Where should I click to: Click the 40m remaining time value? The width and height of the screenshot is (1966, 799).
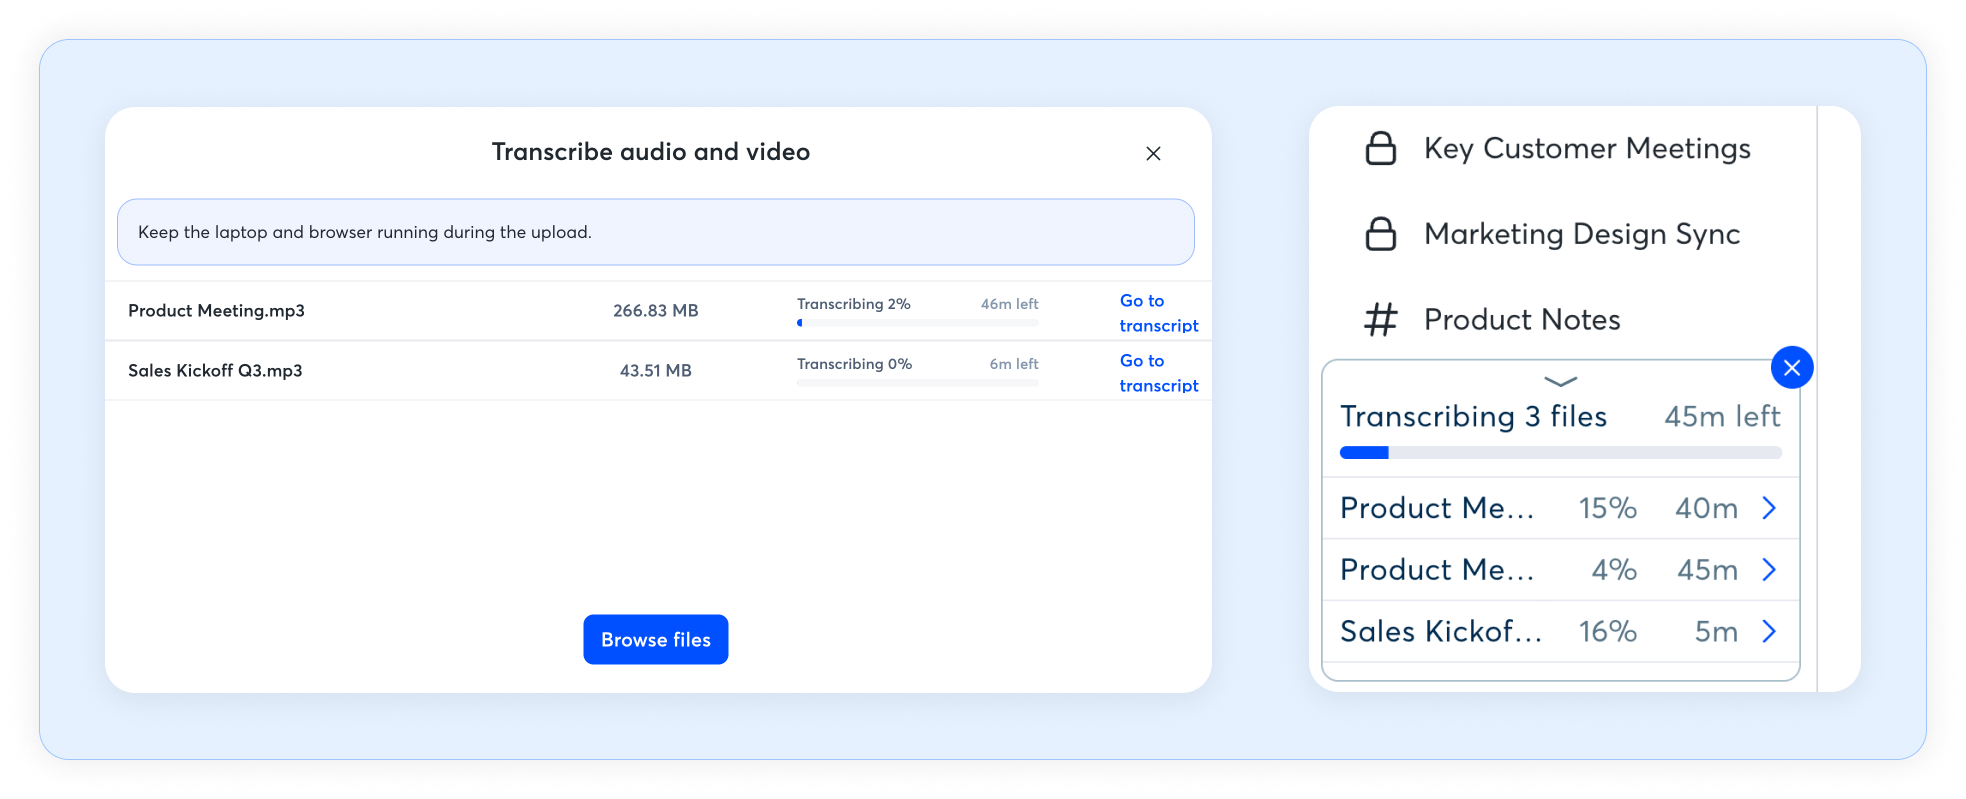point(1707,508)
